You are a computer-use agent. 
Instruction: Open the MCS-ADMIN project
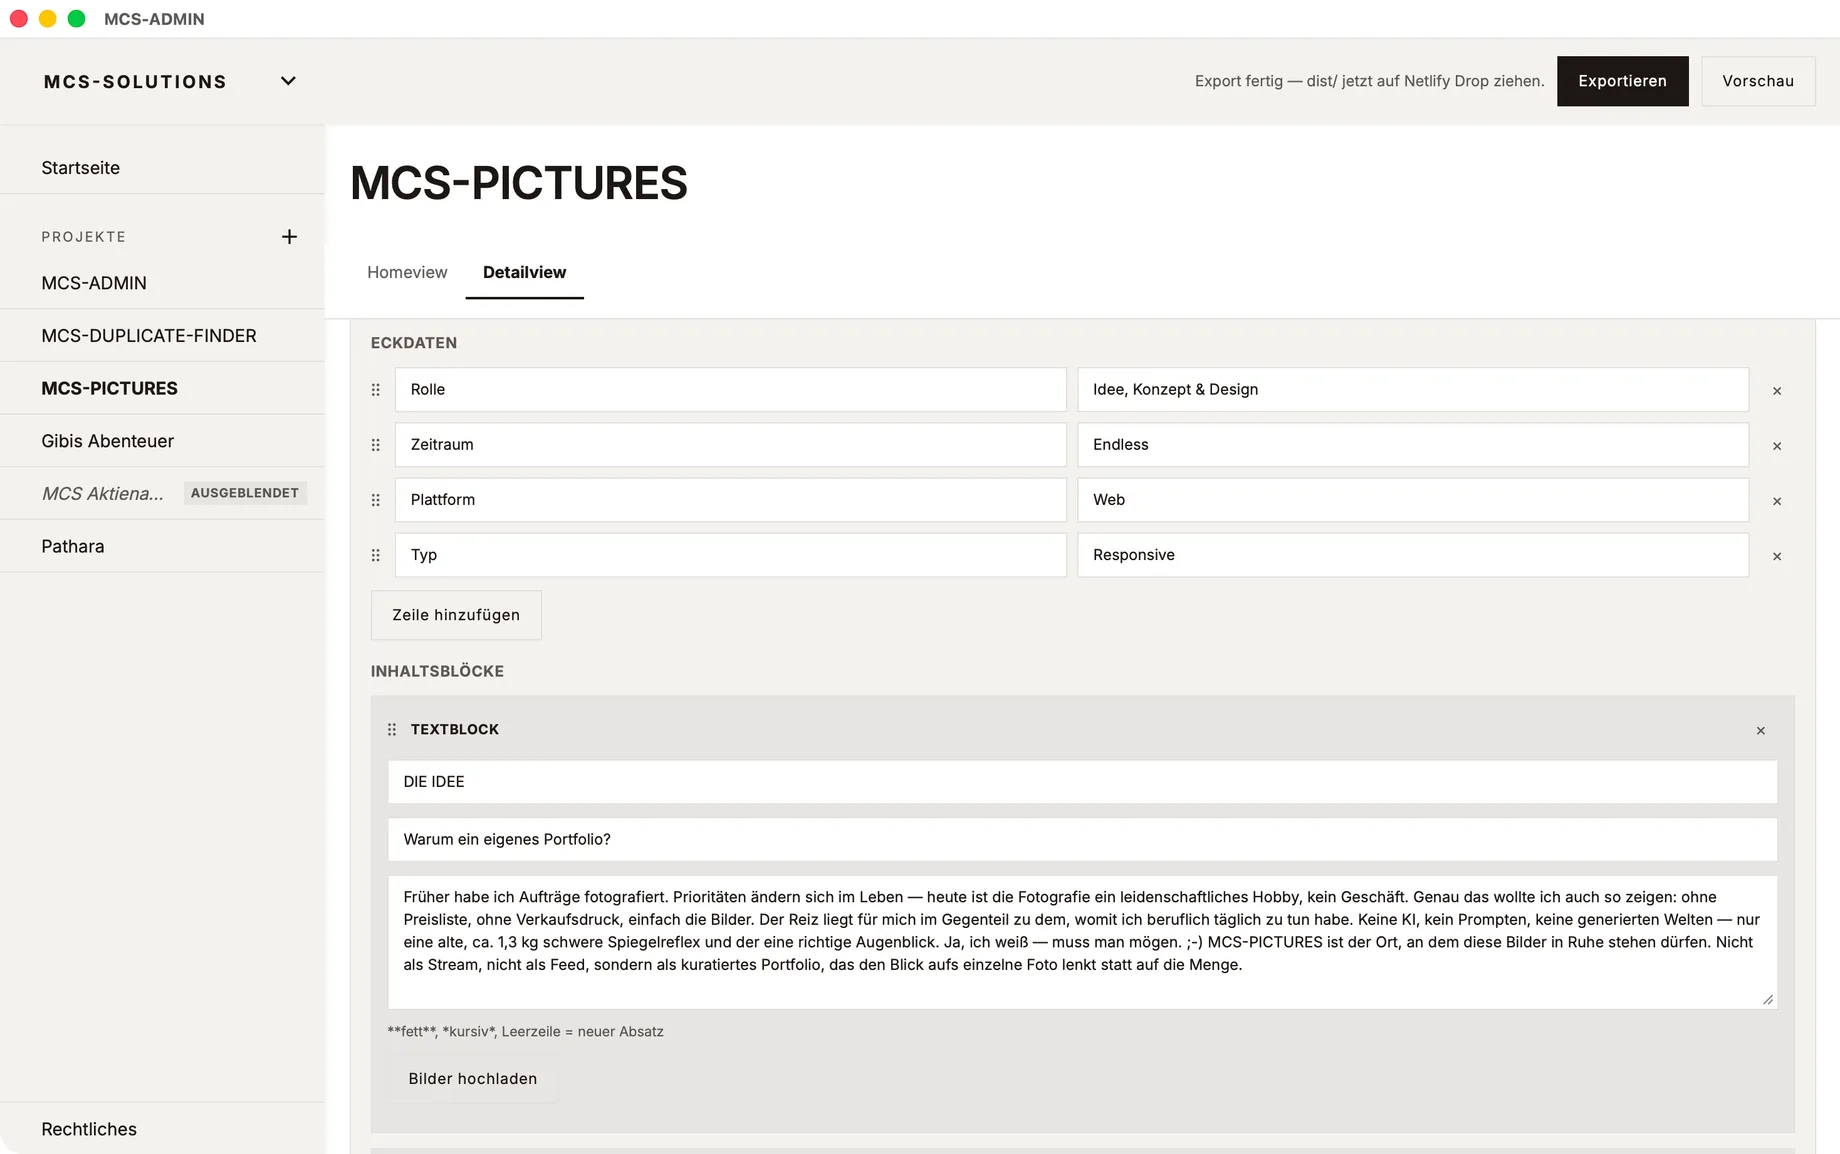162,283
